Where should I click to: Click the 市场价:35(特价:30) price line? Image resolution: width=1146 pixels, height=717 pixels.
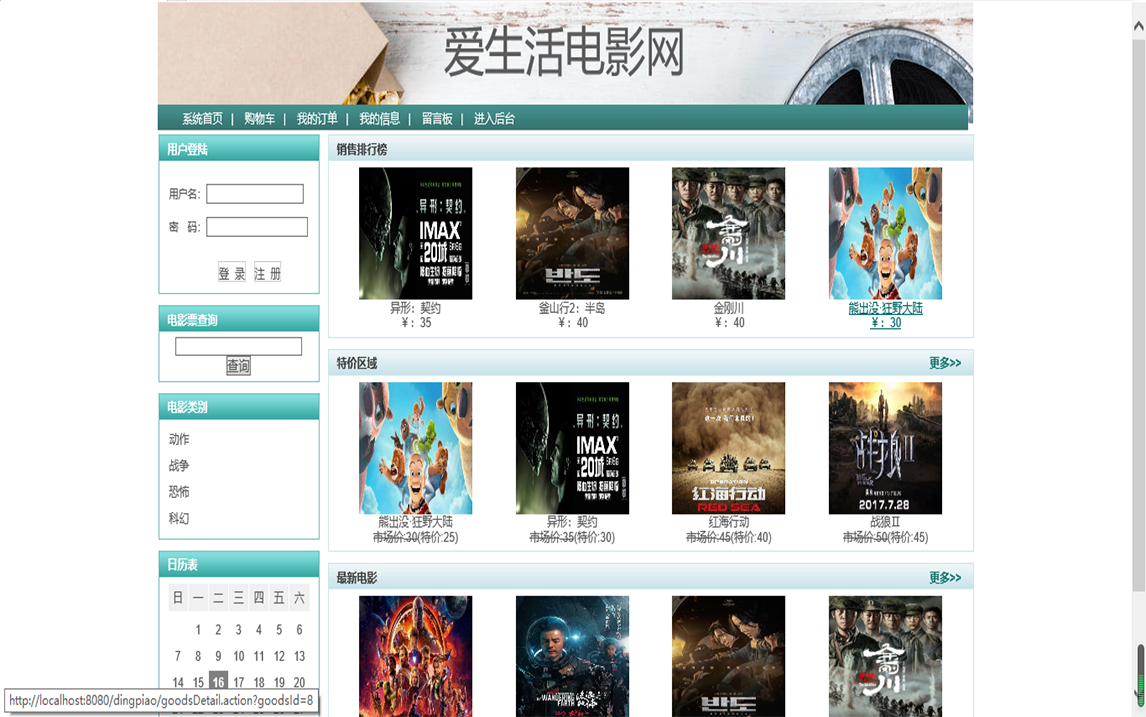point(572,538)
